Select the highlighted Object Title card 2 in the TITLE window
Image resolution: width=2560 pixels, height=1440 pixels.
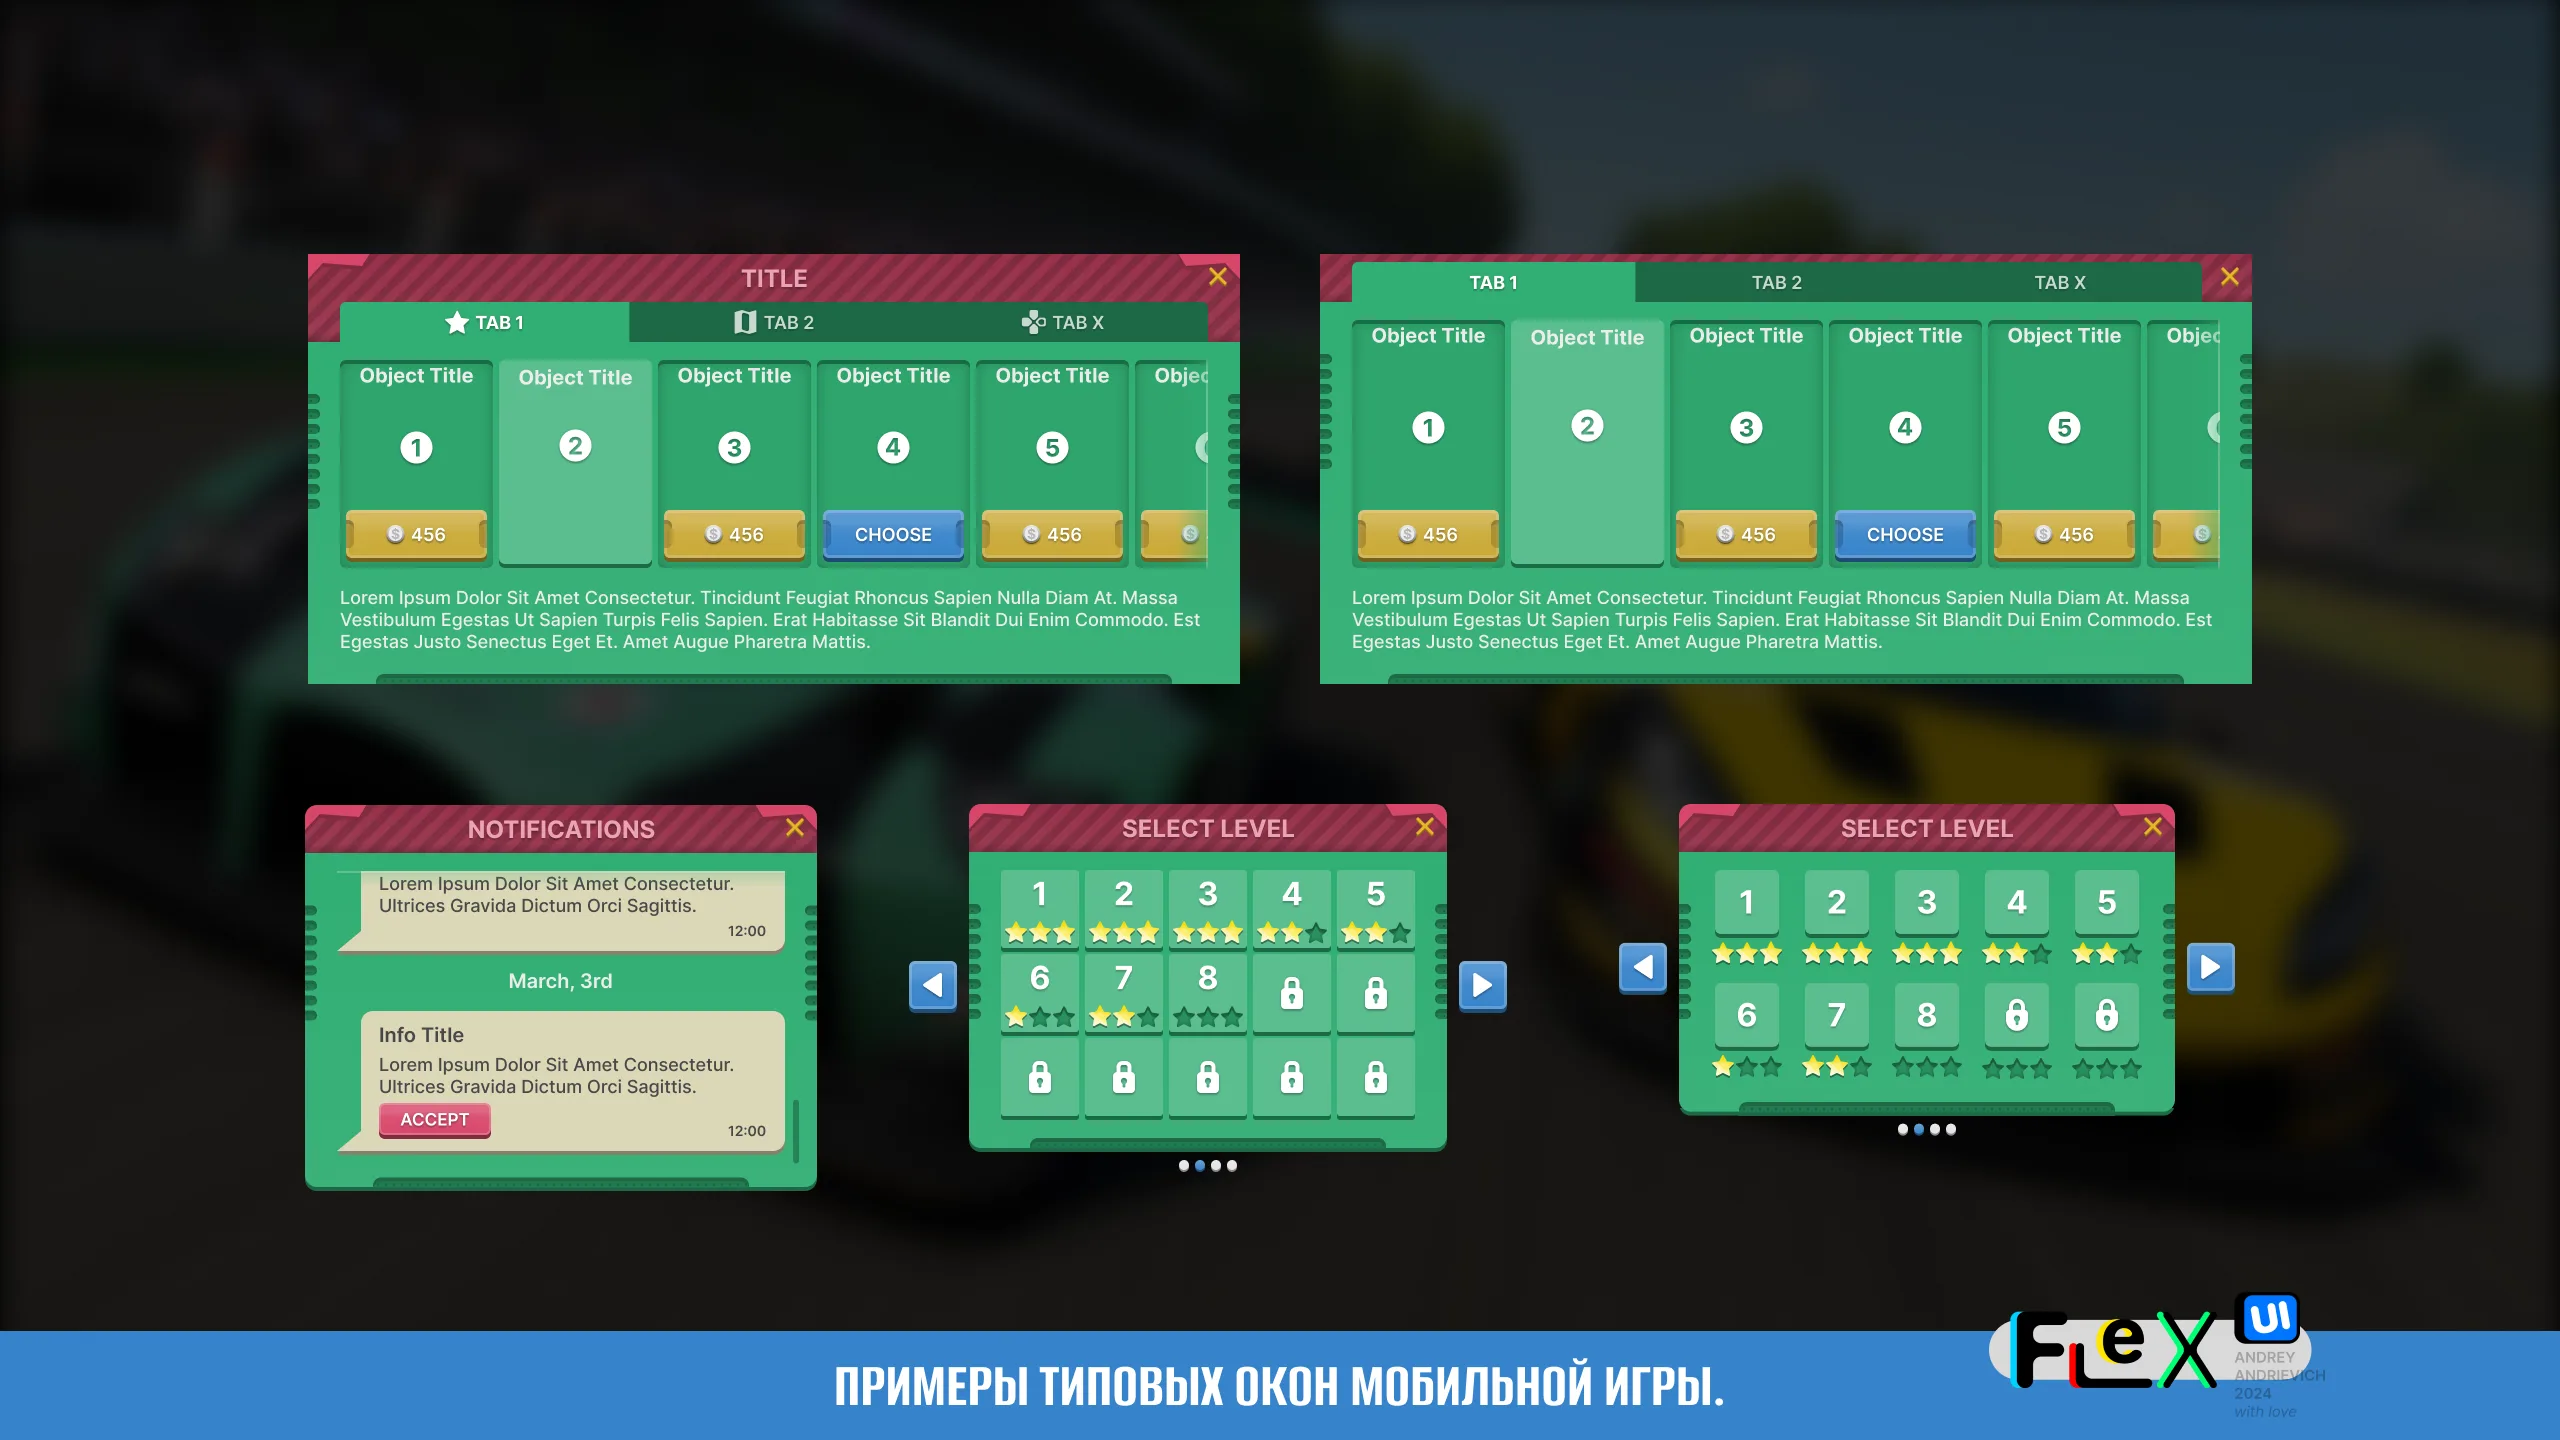[575, 462]
